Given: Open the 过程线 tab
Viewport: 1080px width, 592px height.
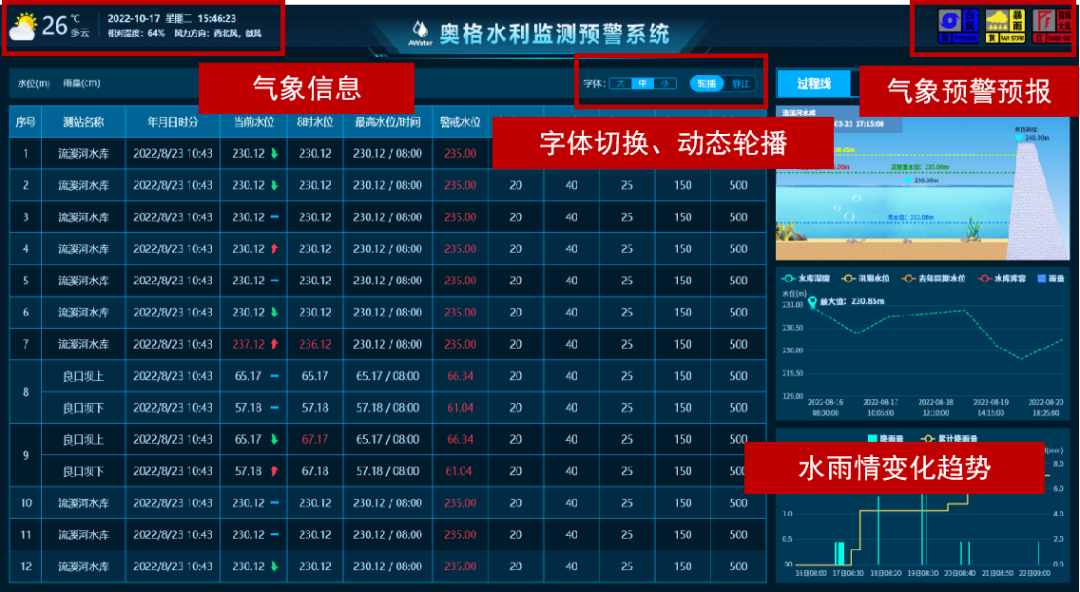Looking at the screenshot, I should point(814,83).
